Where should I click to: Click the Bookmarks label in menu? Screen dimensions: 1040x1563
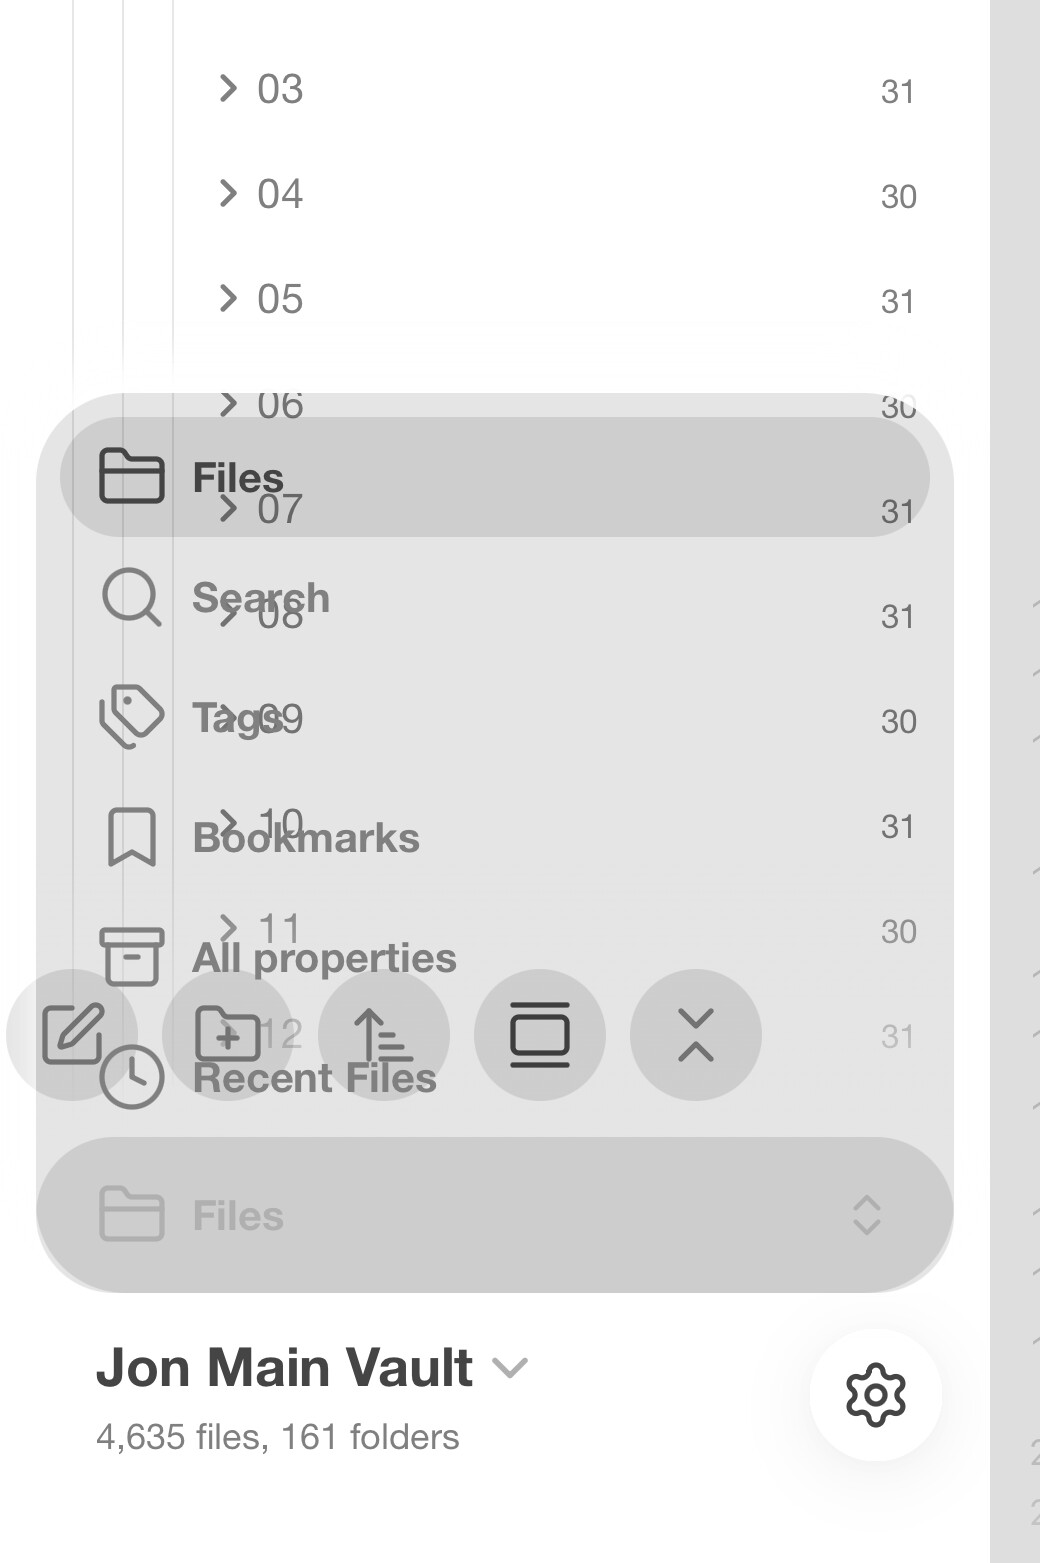(305, 838)
